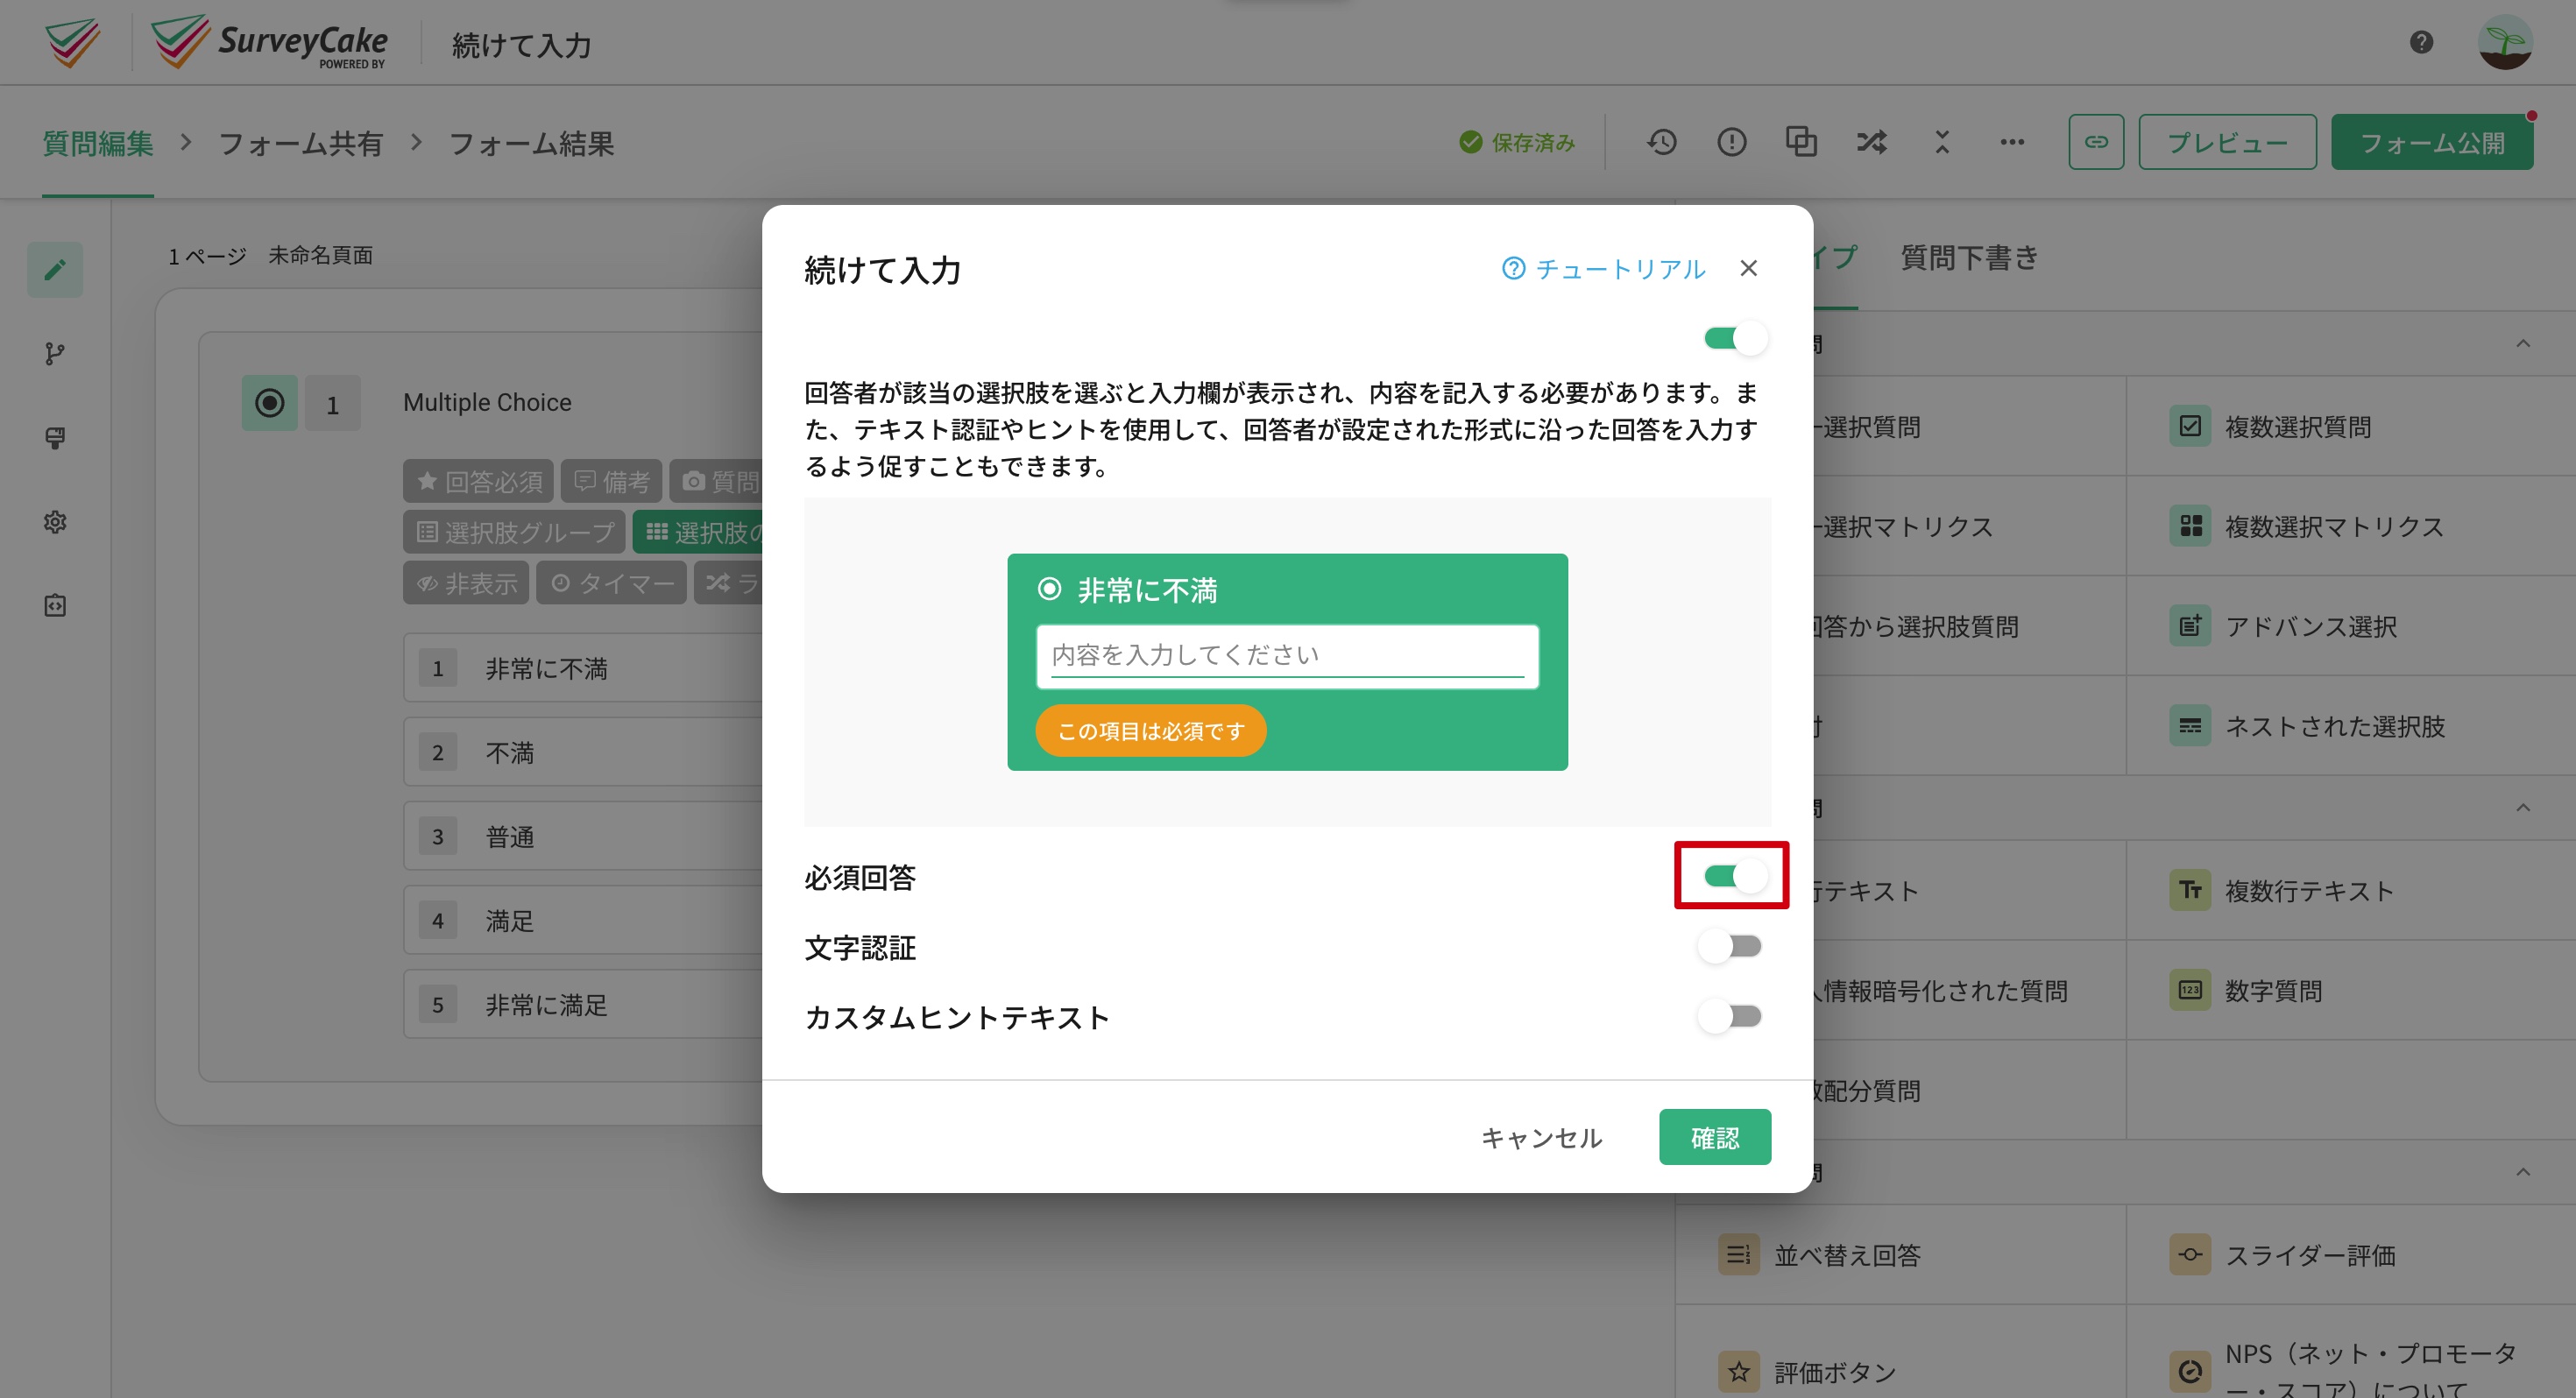Select the 数字質問 question type

tap(2350, 990)
